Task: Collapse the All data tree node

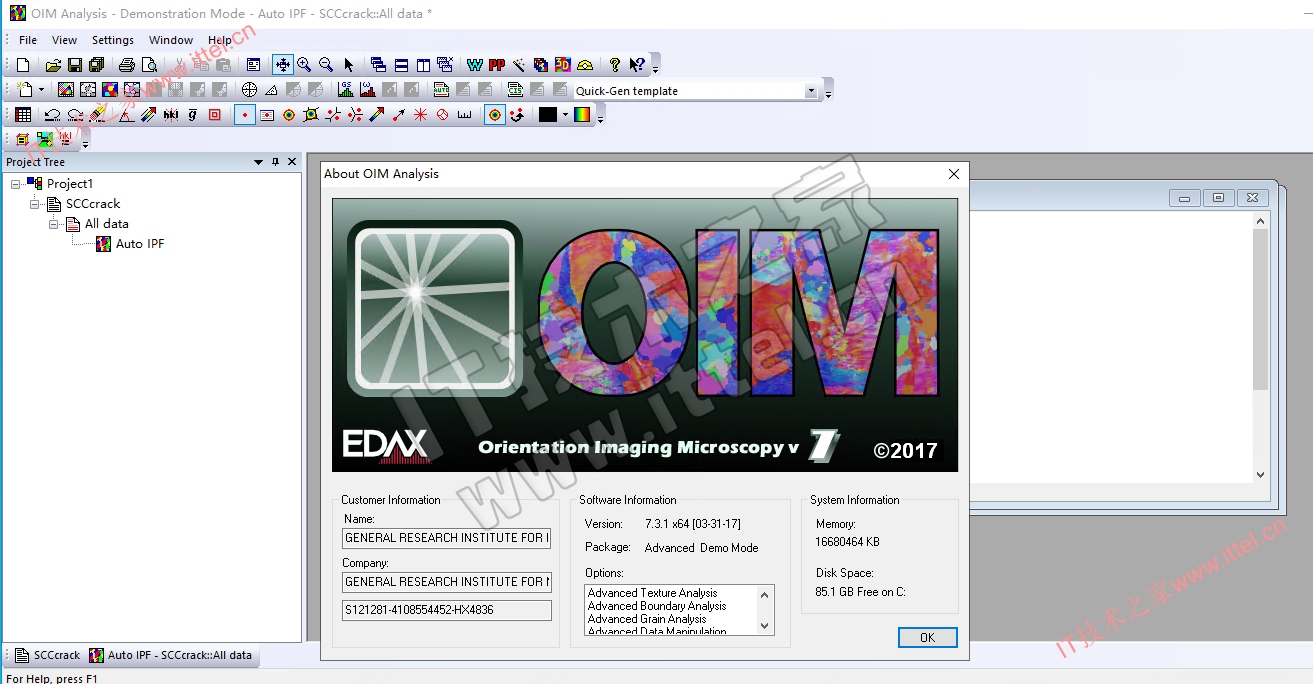Action: pyautogui.click(x=56, y=224)
